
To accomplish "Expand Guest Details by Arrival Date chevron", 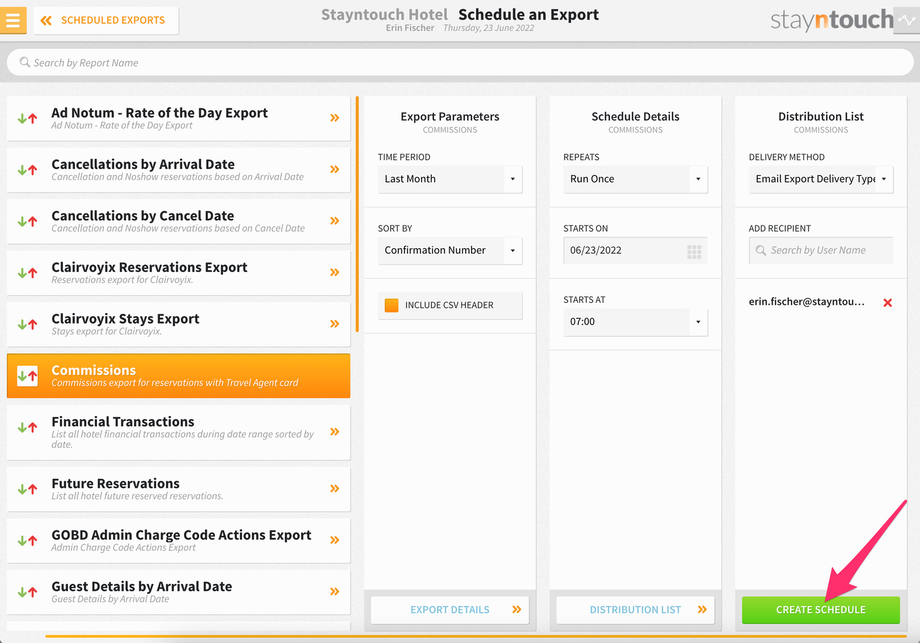I will coord(334,591).
